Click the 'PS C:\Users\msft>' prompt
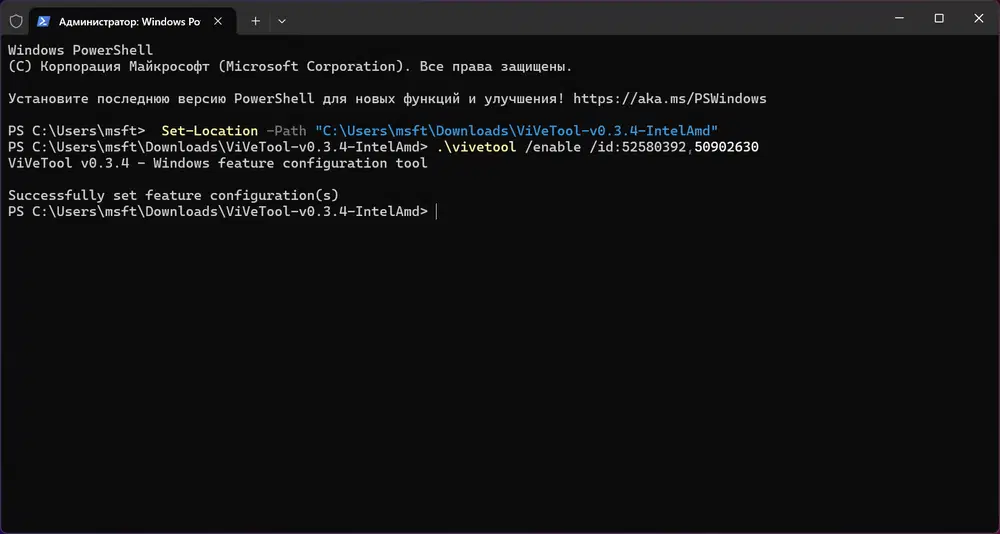1000x534 pixels. (77, 131)
